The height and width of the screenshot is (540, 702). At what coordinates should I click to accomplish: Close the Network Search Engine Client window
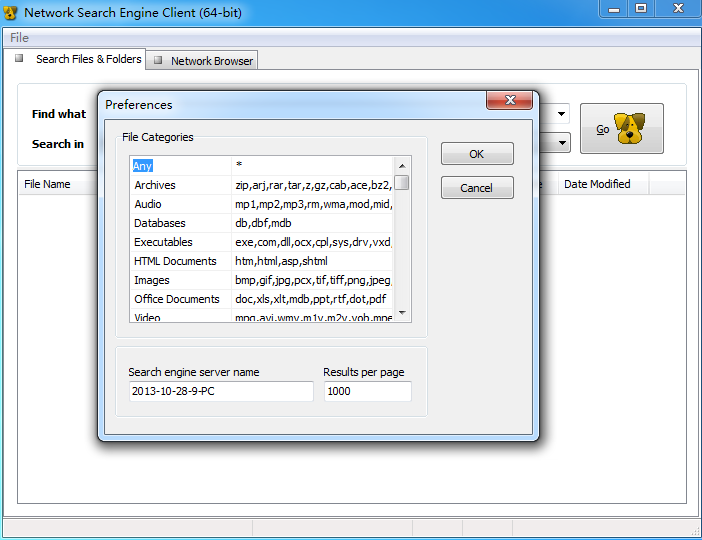tap(678, 9)
